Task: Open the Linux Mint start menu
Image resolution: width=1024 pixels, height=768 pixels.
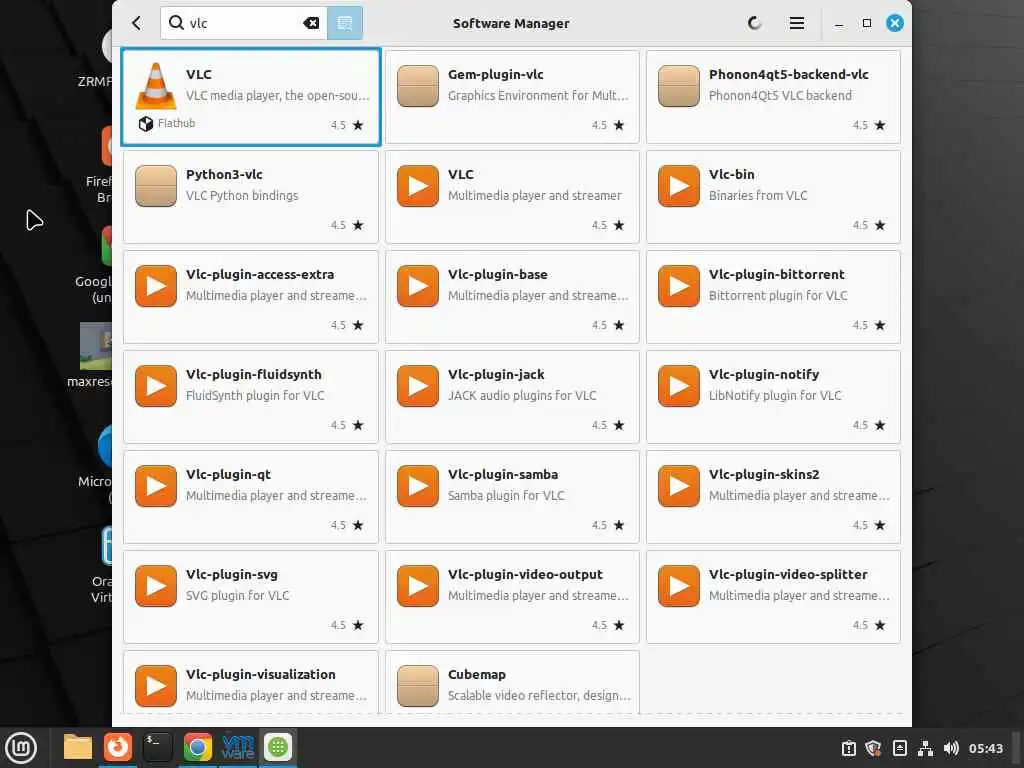Action: [21, 748]
